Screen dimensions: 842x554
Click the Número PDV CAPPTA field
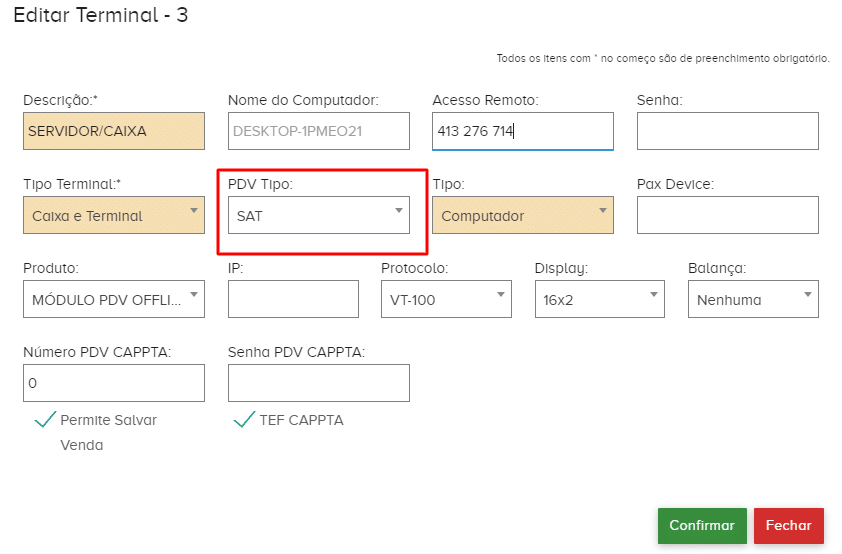[x=113, y=383]
